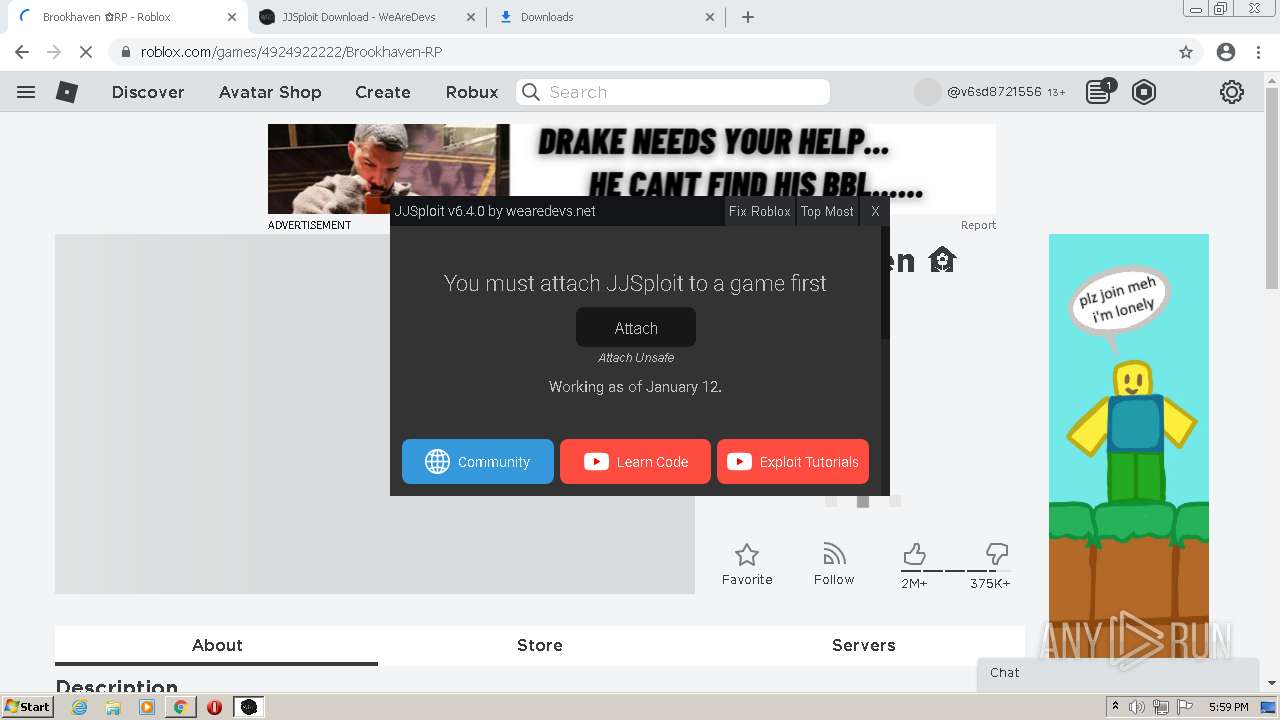Image resolution: width=1280 pixels, height=720 pixels.
Task: Like the game with thumbs up
Action: pyautogui.click(x=914, y=554)
